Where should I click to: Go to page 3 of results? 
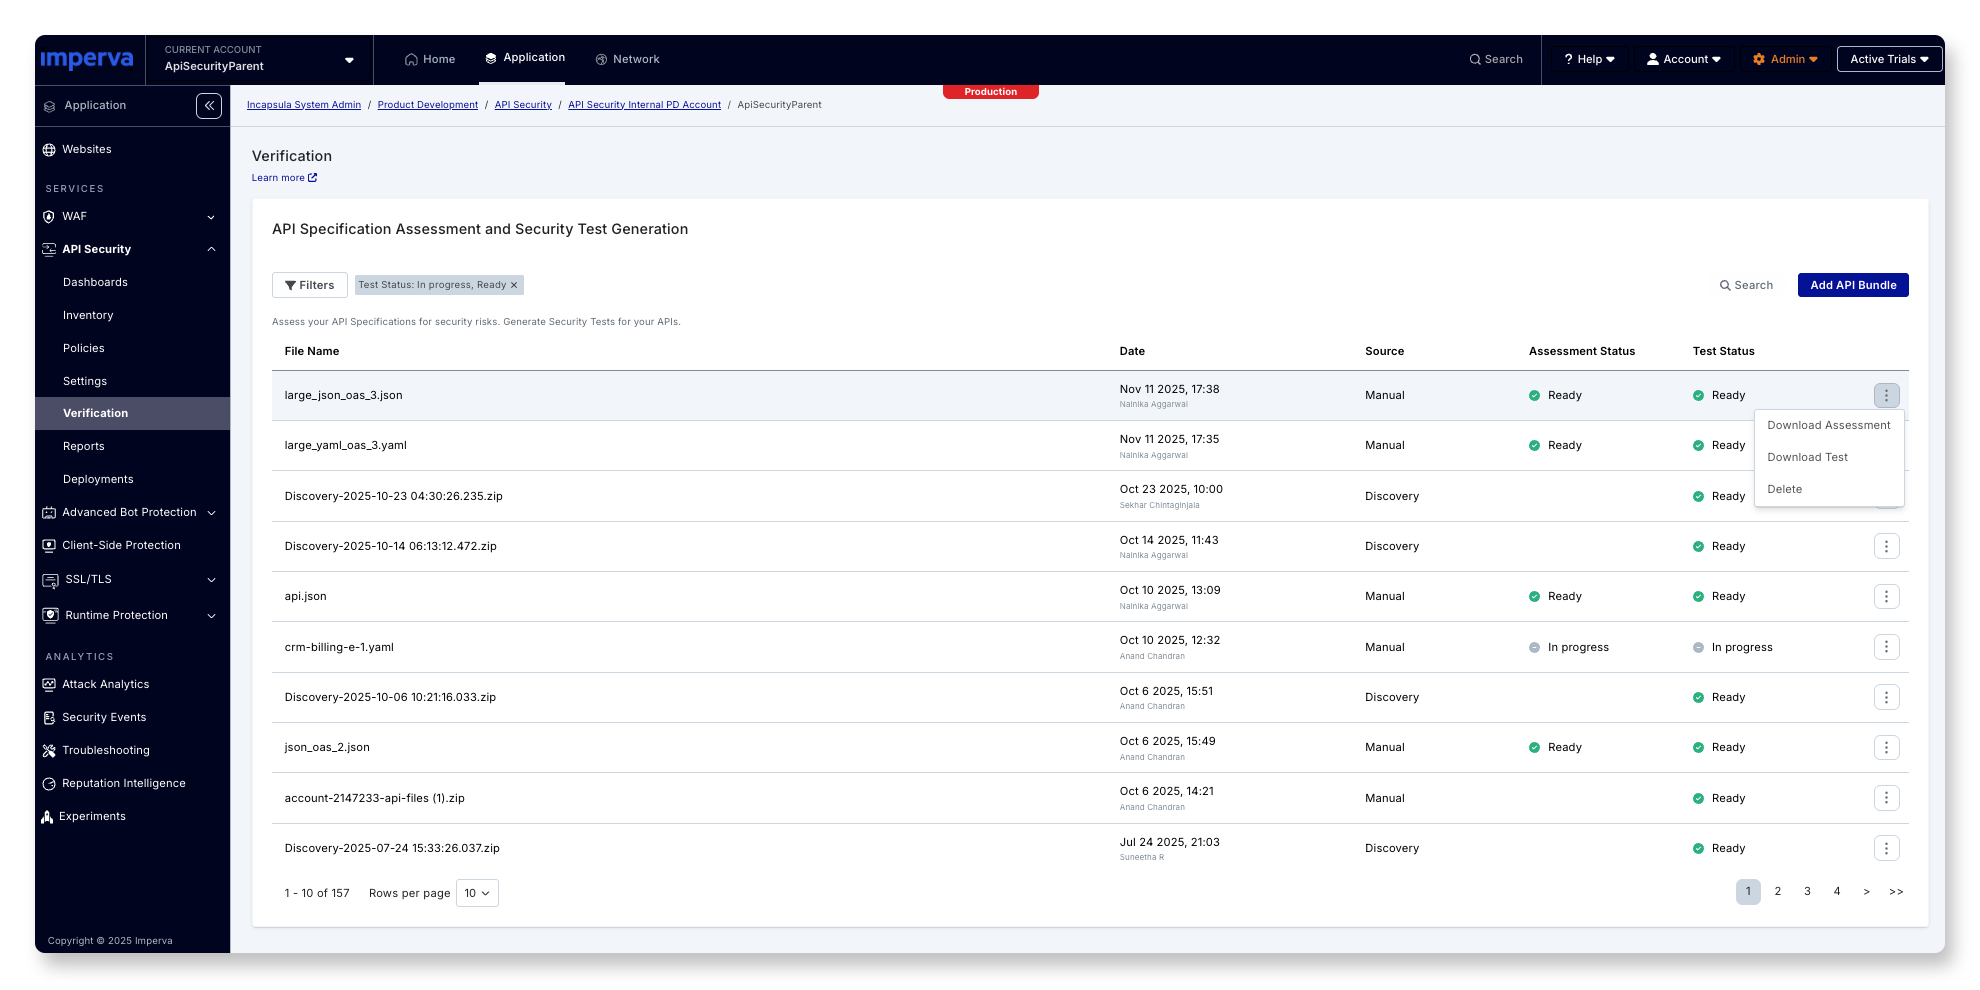(x=1807, y=892)
